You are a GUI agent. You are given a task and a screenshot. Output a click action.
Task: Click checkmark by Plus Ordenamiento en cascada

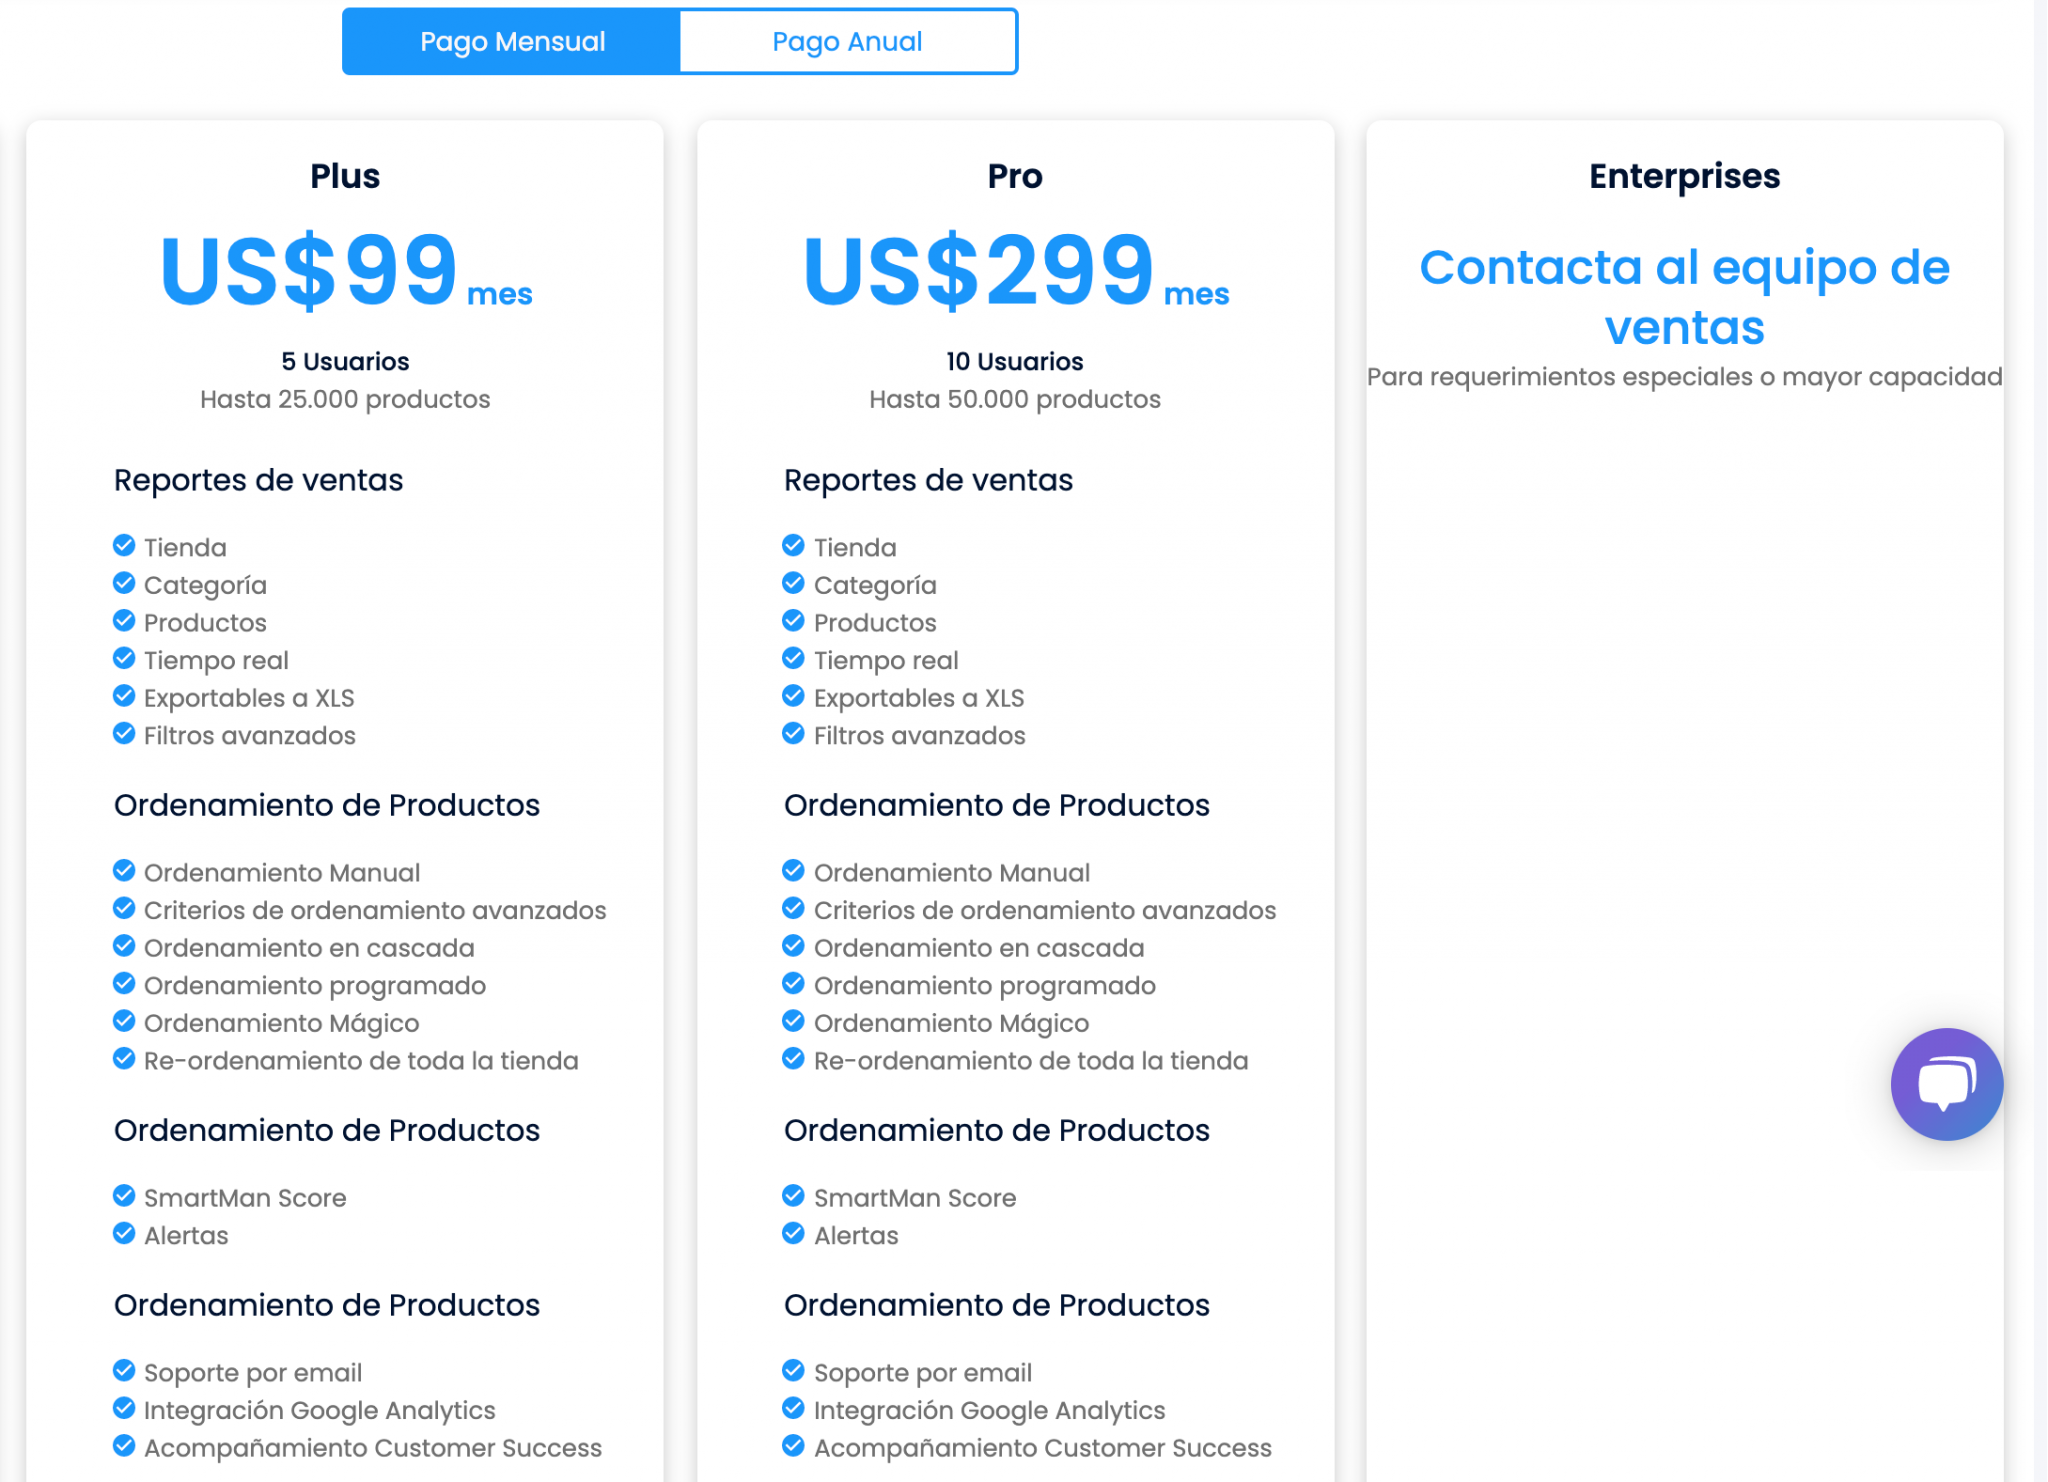pyautogui.click(x=124, y=946)
